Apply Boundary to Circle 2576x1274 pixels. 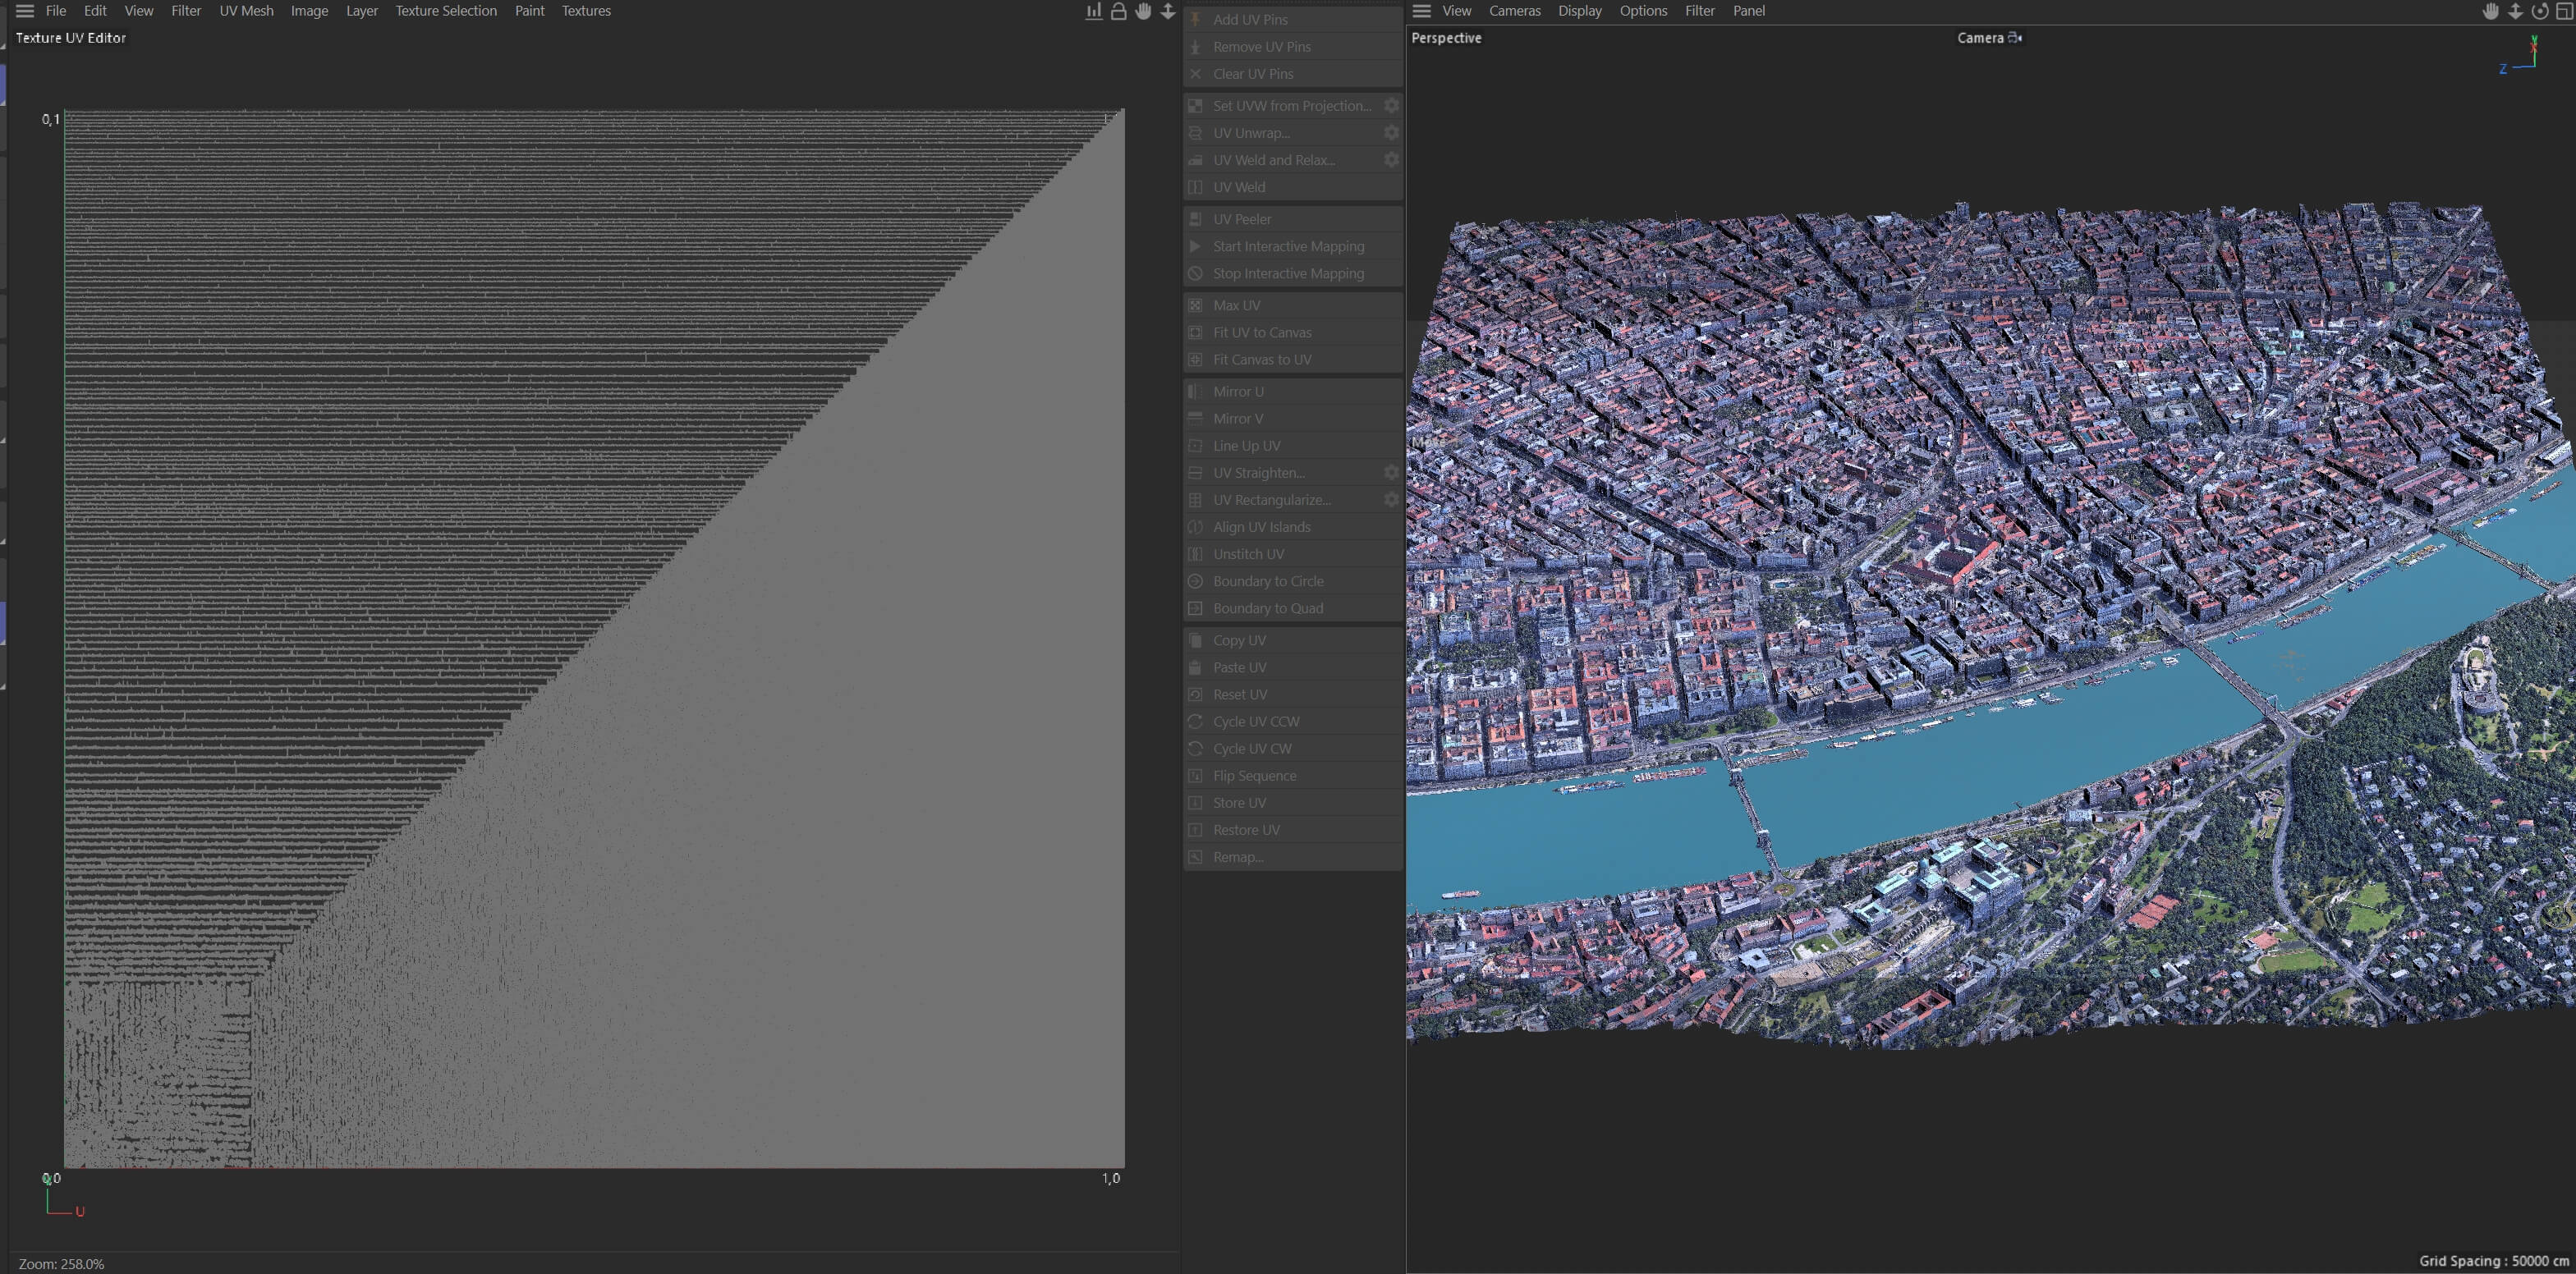pyautogui.click(x=1293, y=580)
